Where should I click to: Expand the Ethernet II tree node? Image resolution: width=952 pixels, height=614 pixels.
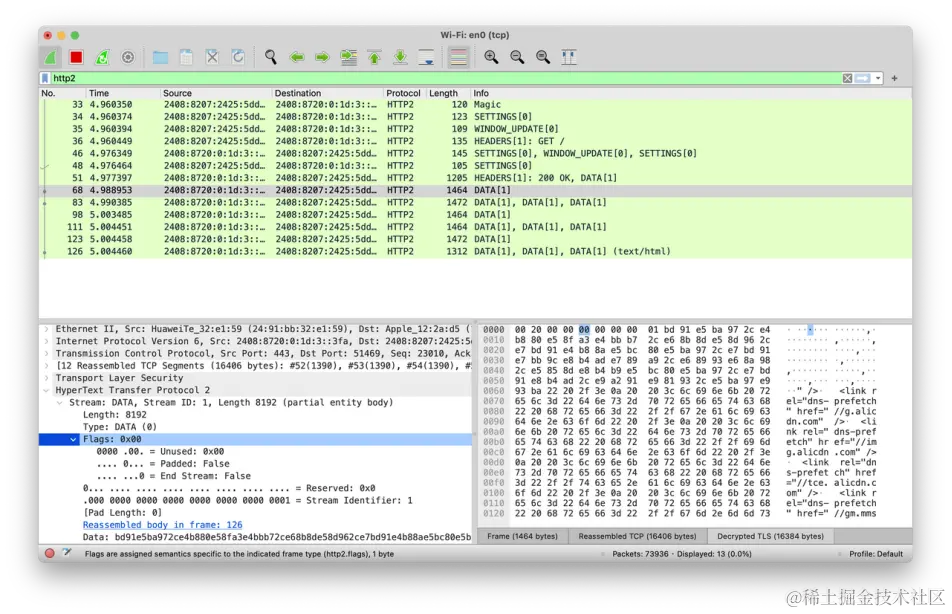point(47,329)
